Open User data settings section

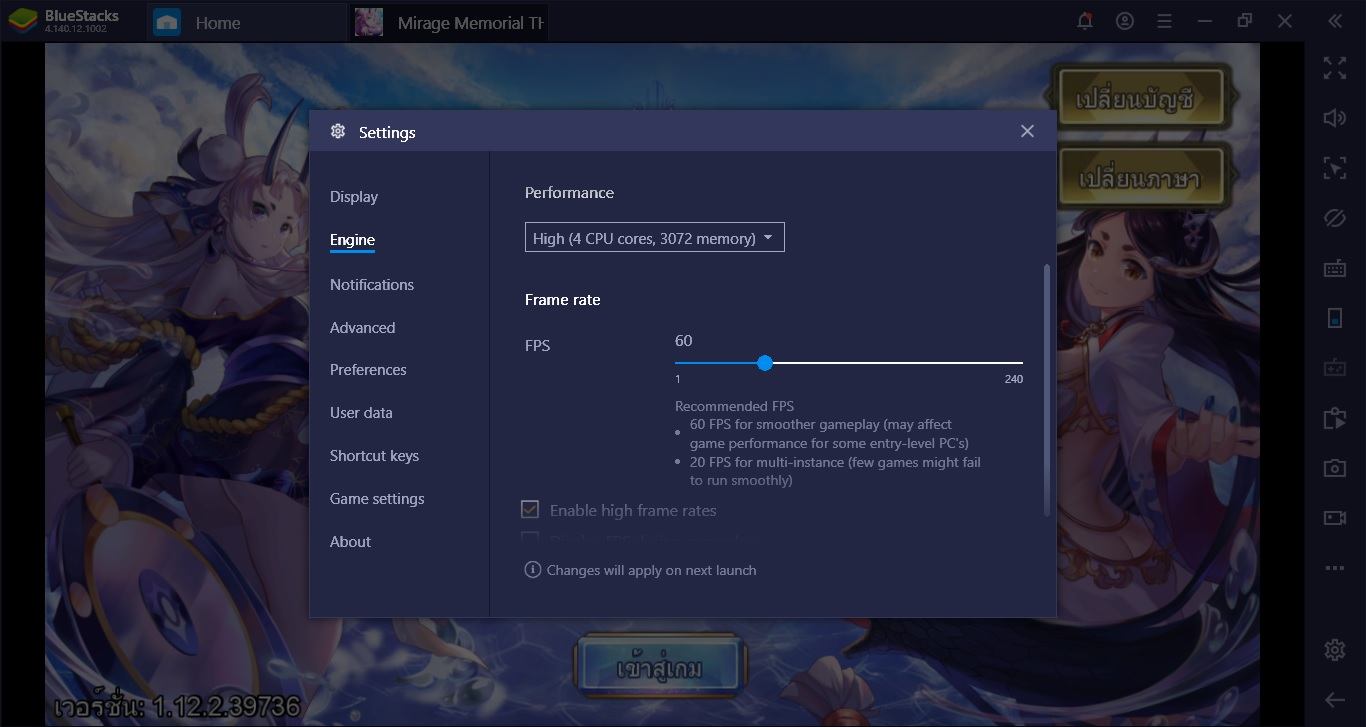coord(361,413)
